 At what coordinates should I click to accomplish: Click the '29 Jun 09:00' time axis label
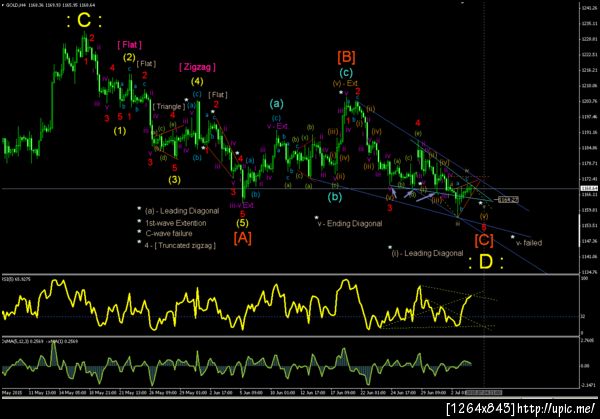[434, 393]
